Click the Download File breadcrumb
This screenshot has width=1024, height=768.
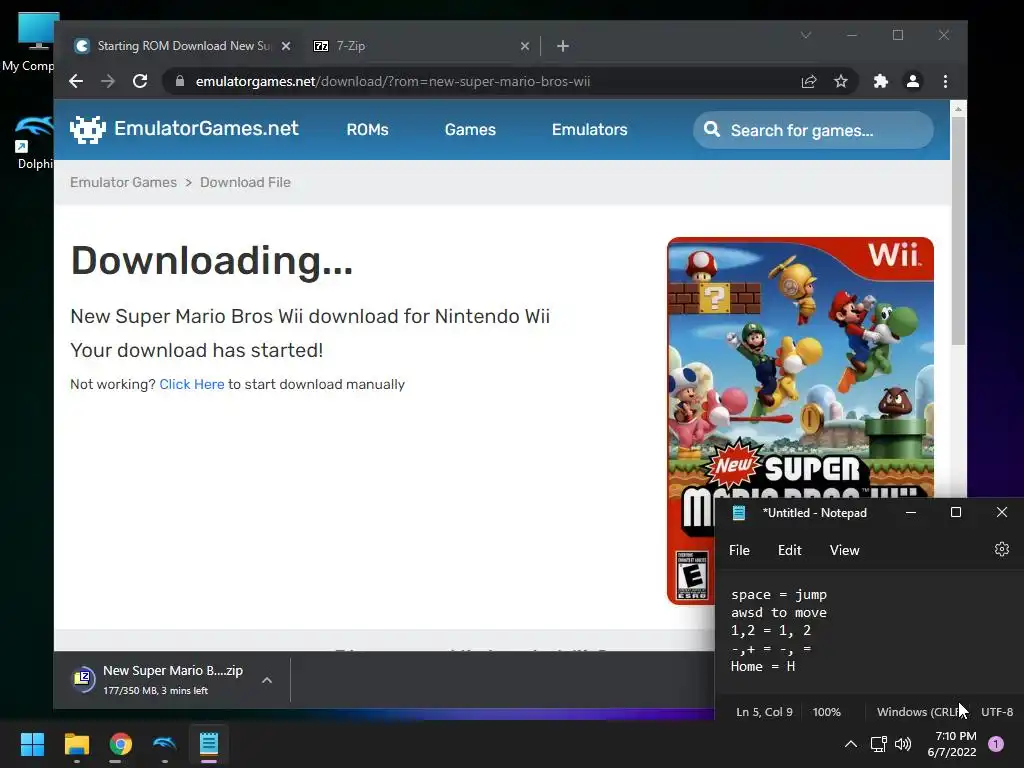[245, 182]
